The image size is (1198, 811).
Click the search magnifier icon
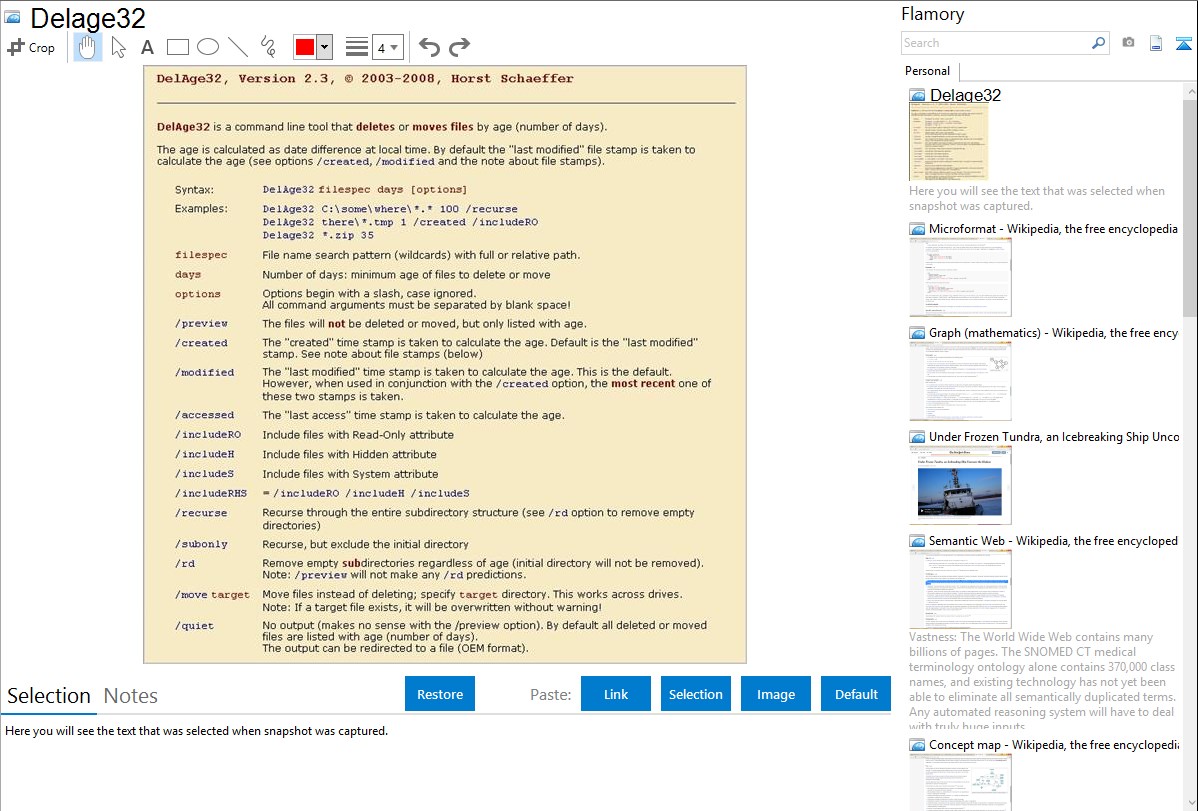1098,43
